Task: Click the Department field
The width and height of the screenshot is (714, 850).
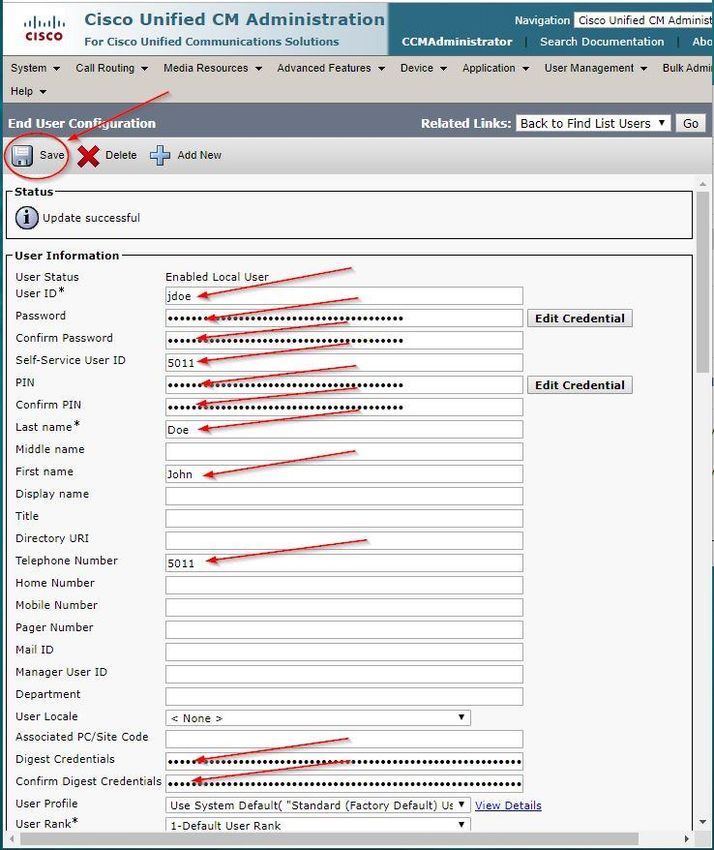Action: (x=344, y=696)
